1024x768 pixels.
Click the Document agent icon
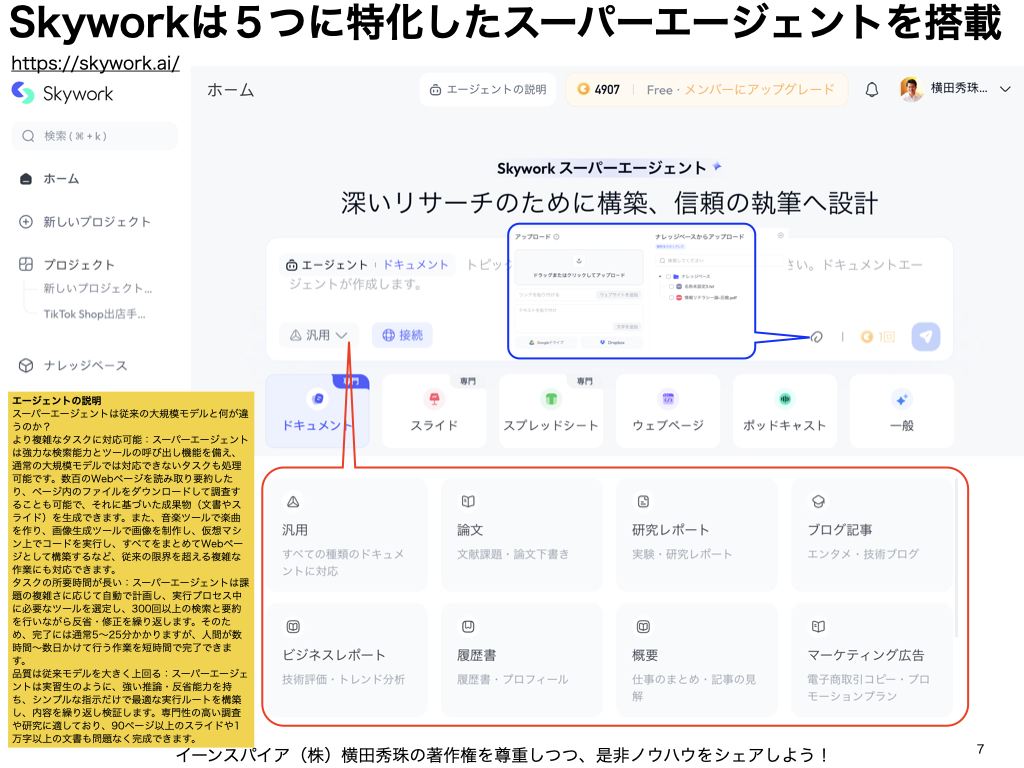(317, 398)
